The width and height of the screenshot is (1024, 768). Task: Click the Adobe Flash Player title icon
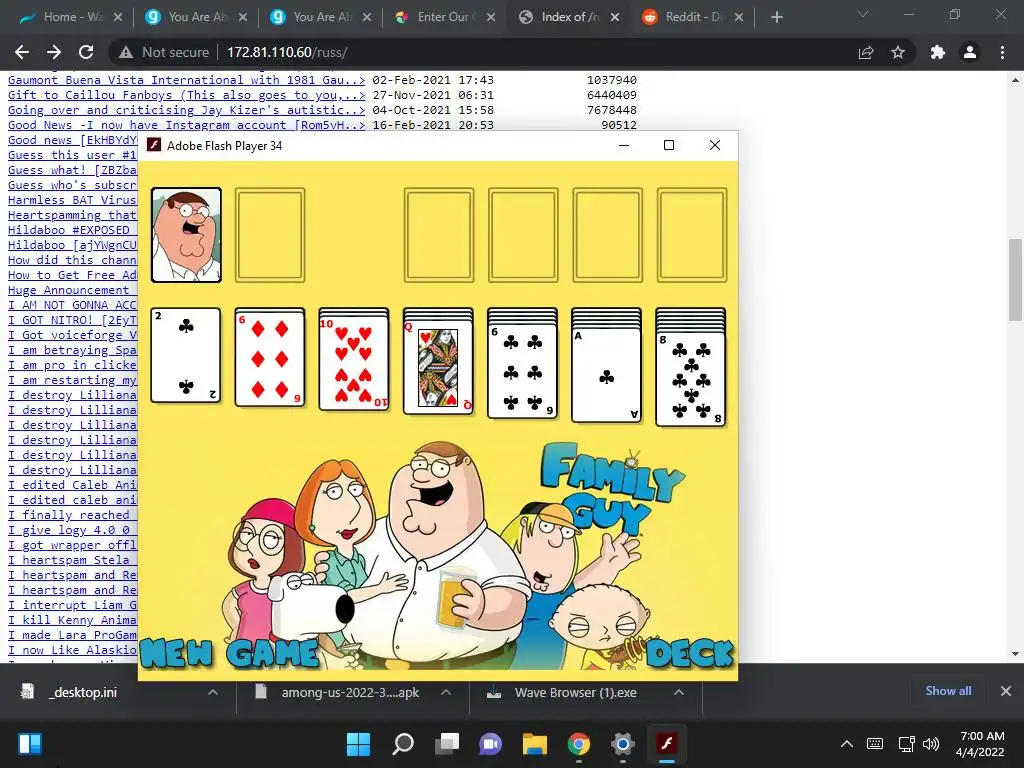click(x=154, y=145)
